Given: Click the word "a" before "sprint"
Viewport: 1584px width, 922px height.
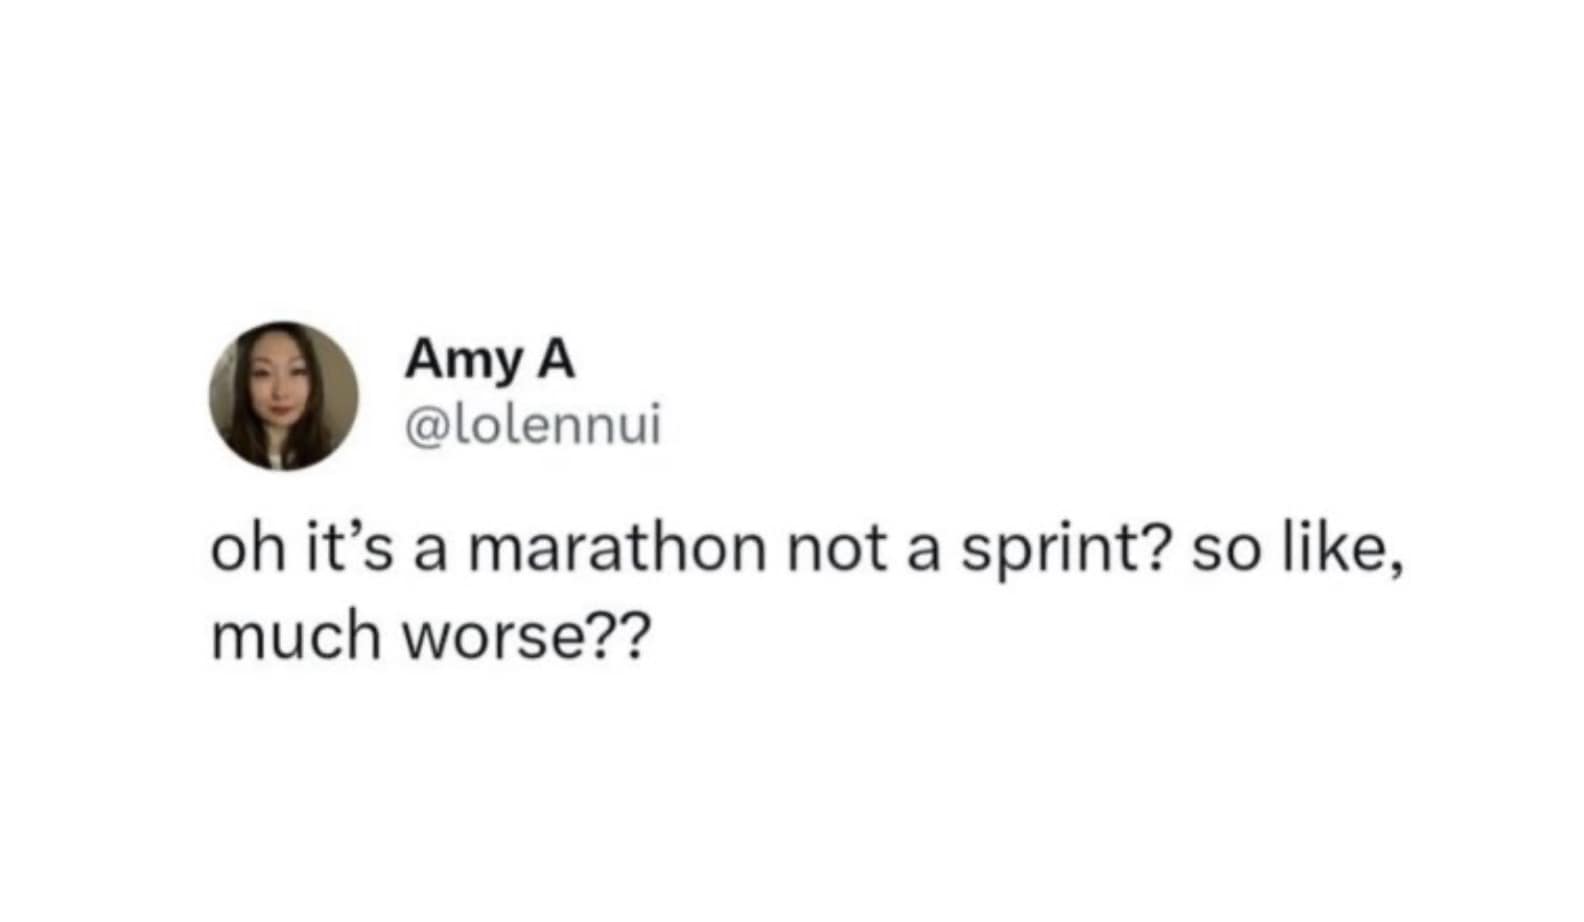Looking at the screenshot, I should coord(924,554).
